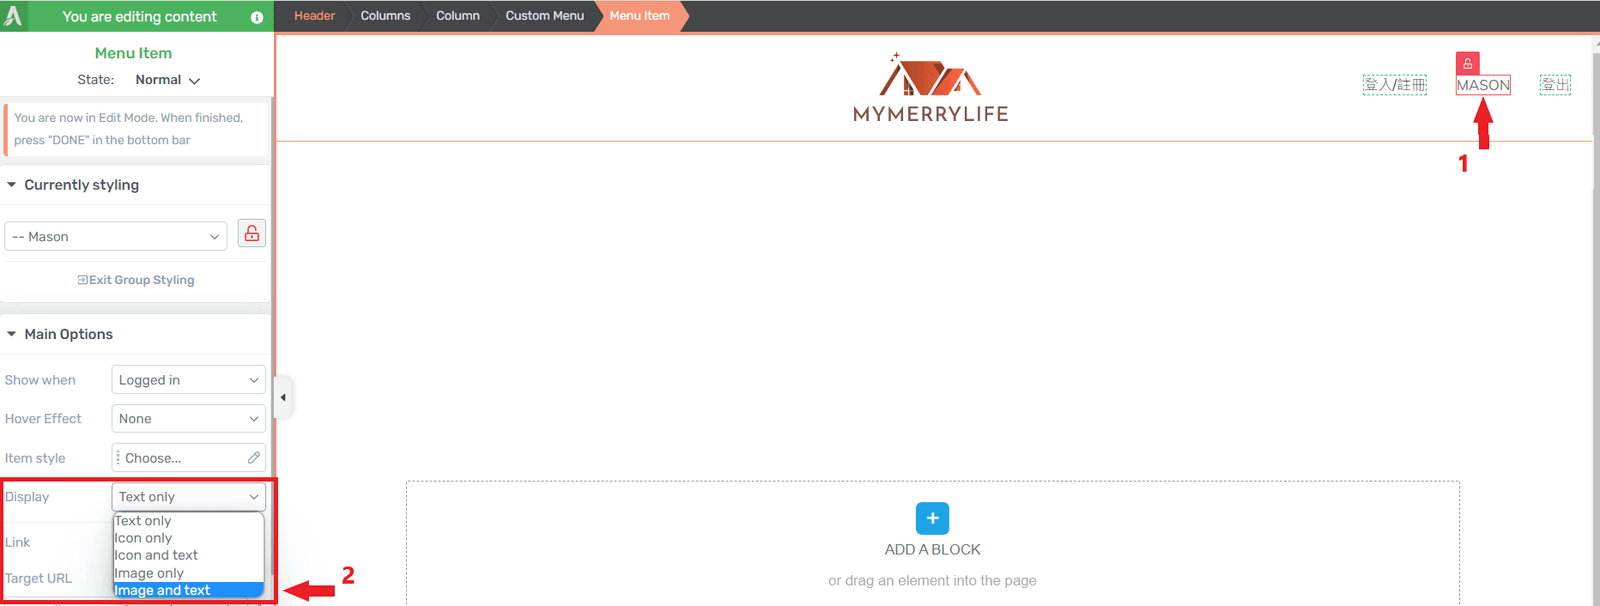Viewport: 1600px width, 606px height.
Task: Click the 登出 menu item
Action: [1555, 85]
